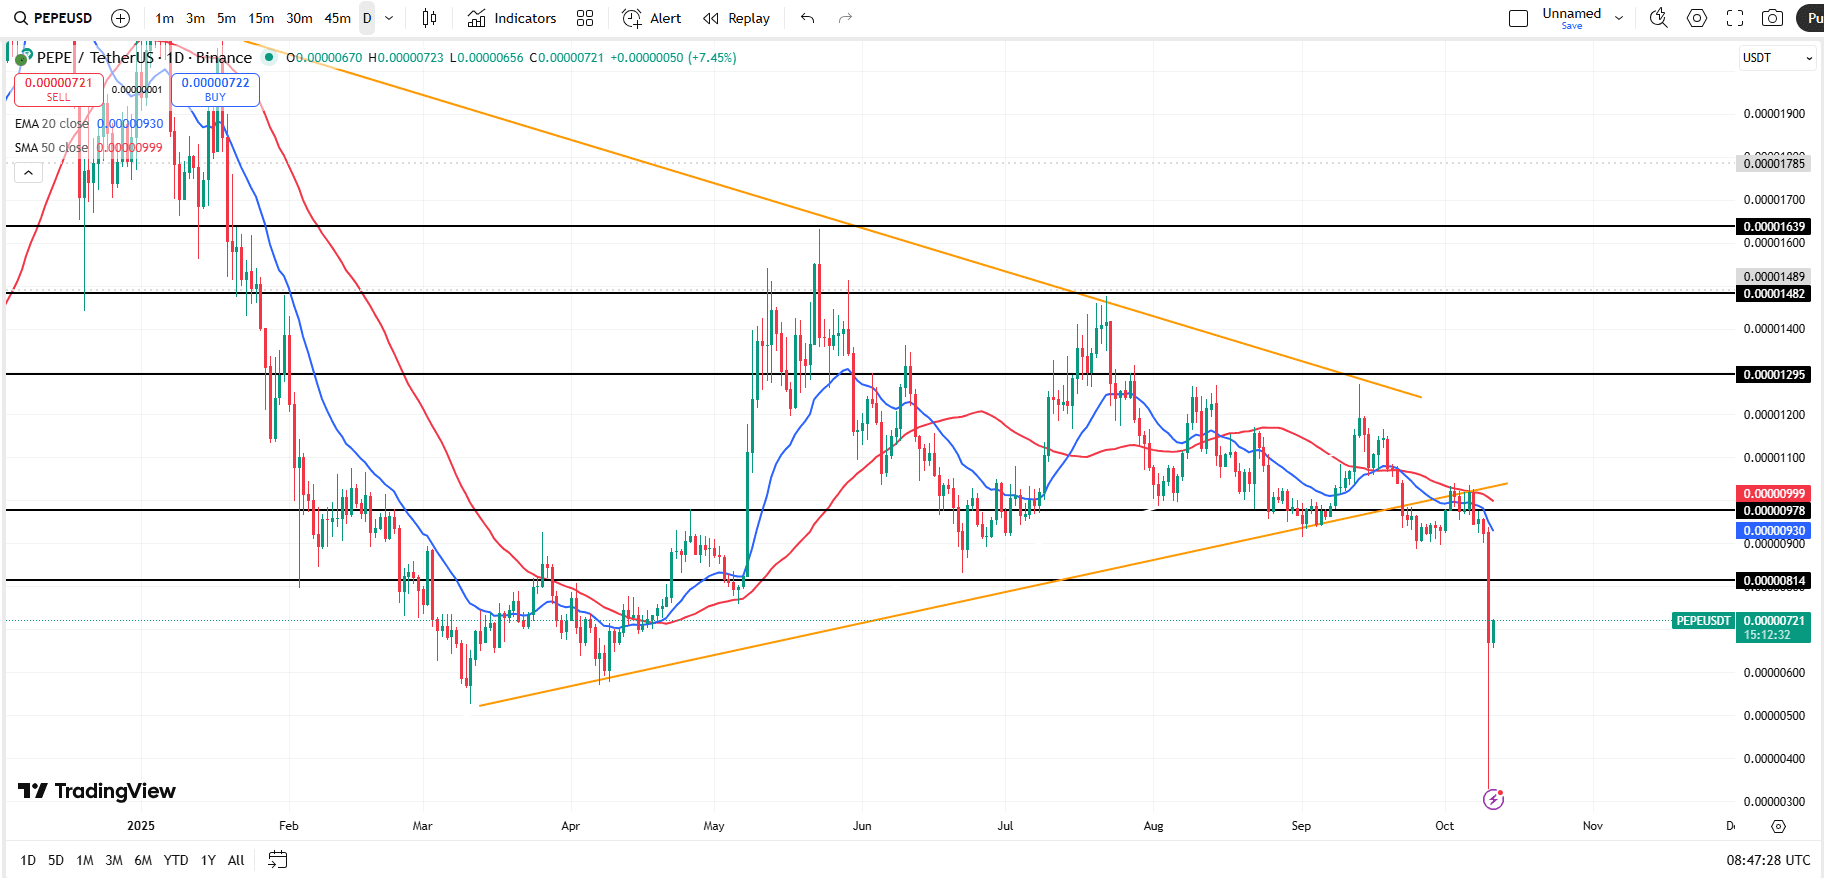Click the PEPEUSD symbol search field
This screenshot has height=878, width=1824.
(x=53, y=18)
